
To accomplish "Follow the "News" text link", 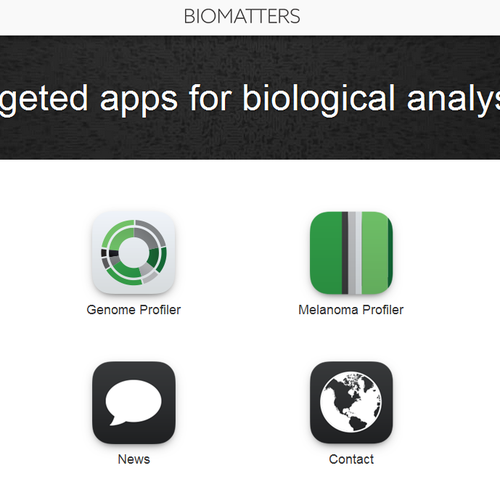I will point(134,459).
